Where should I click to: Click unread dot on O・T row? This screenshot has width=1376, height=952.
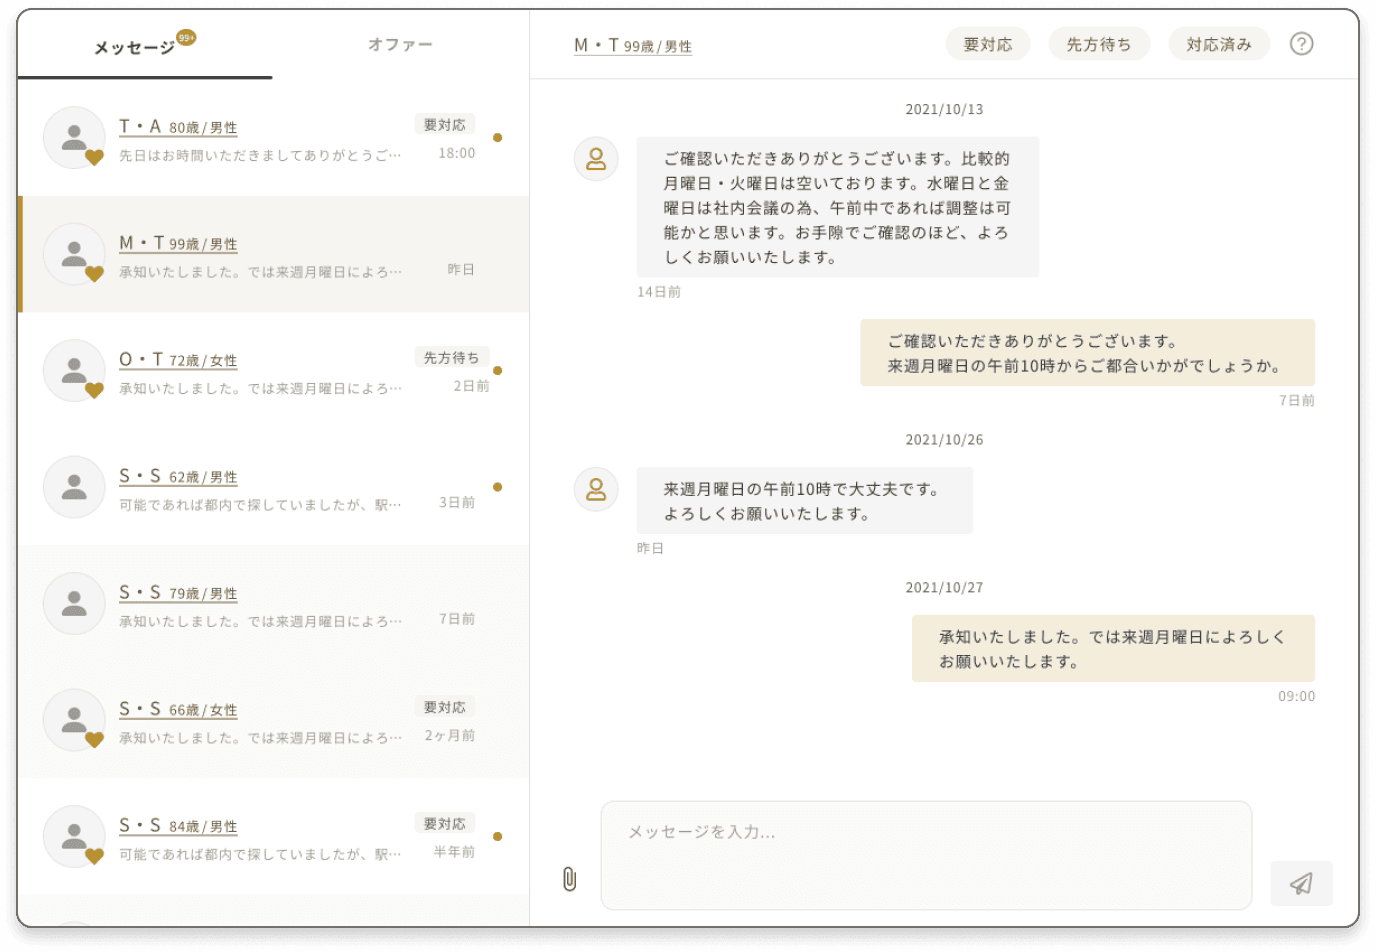pyautogui.click(x=497, y=371)
